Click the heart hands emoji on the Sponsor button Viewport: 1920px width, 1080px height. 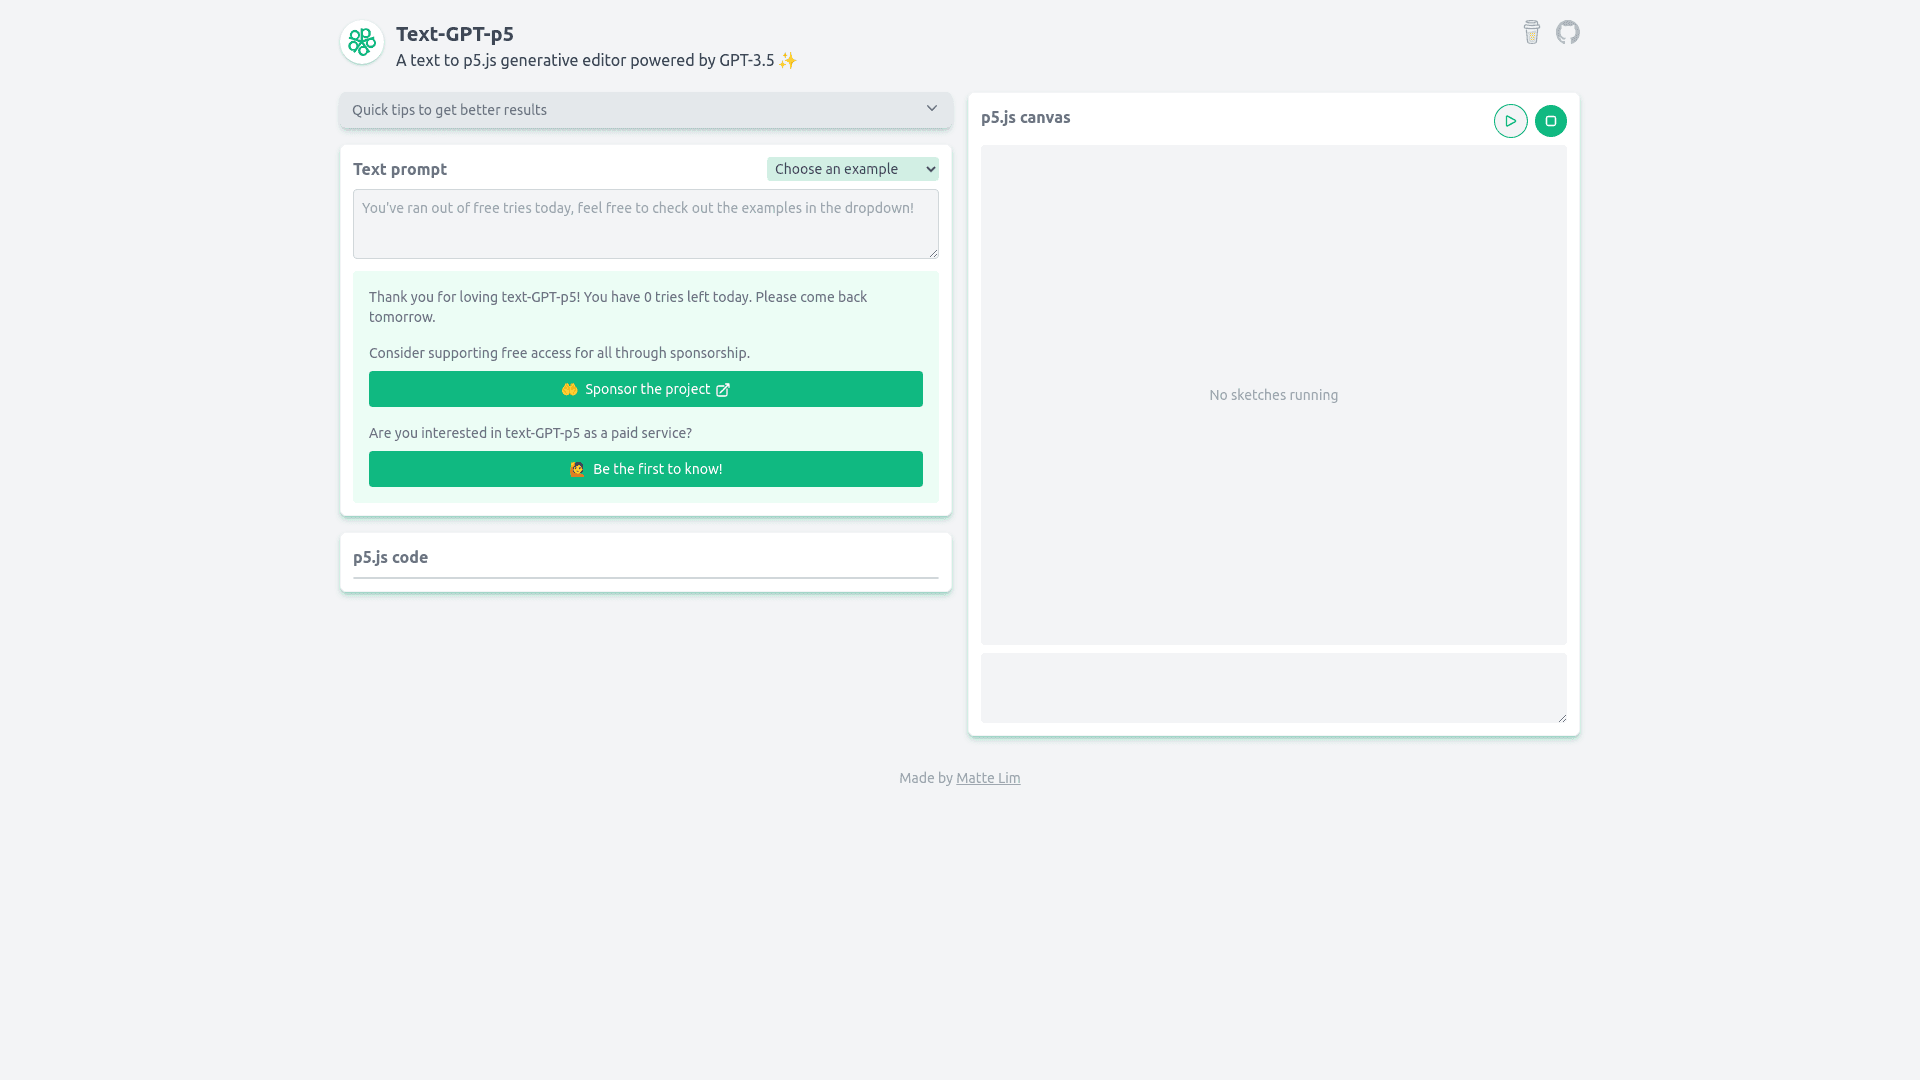[569, 389]
